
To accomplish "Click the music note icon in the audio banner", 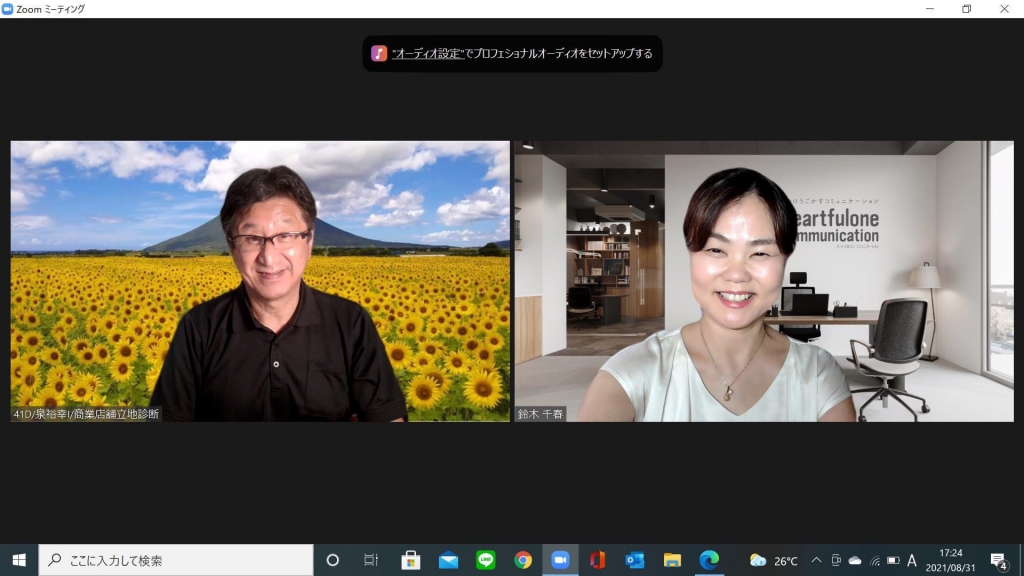I will pos(379,54).
